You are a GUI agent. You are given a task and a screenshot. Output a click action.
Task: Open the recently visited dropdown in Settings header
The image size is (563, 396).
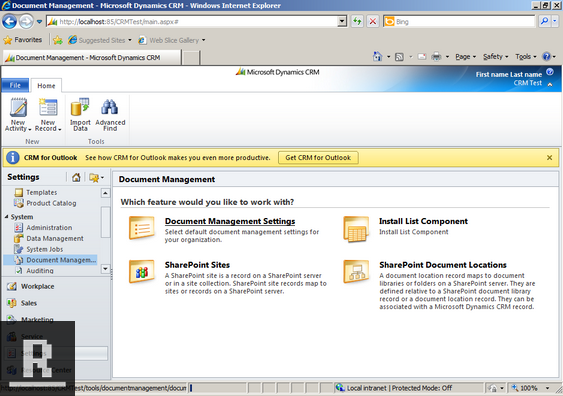[96, 177]
